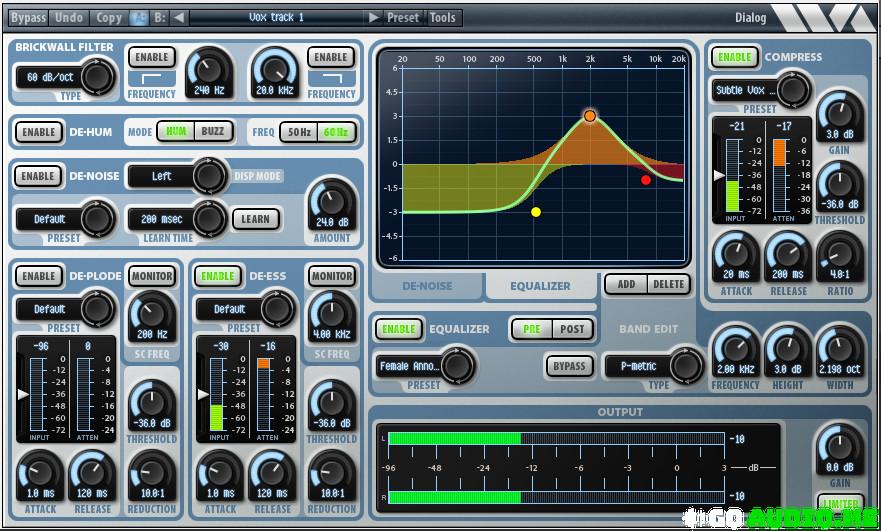The width and height of the screenshot is (881, 531).
Task: Select the B preset slot
Action: pos(160,17)
